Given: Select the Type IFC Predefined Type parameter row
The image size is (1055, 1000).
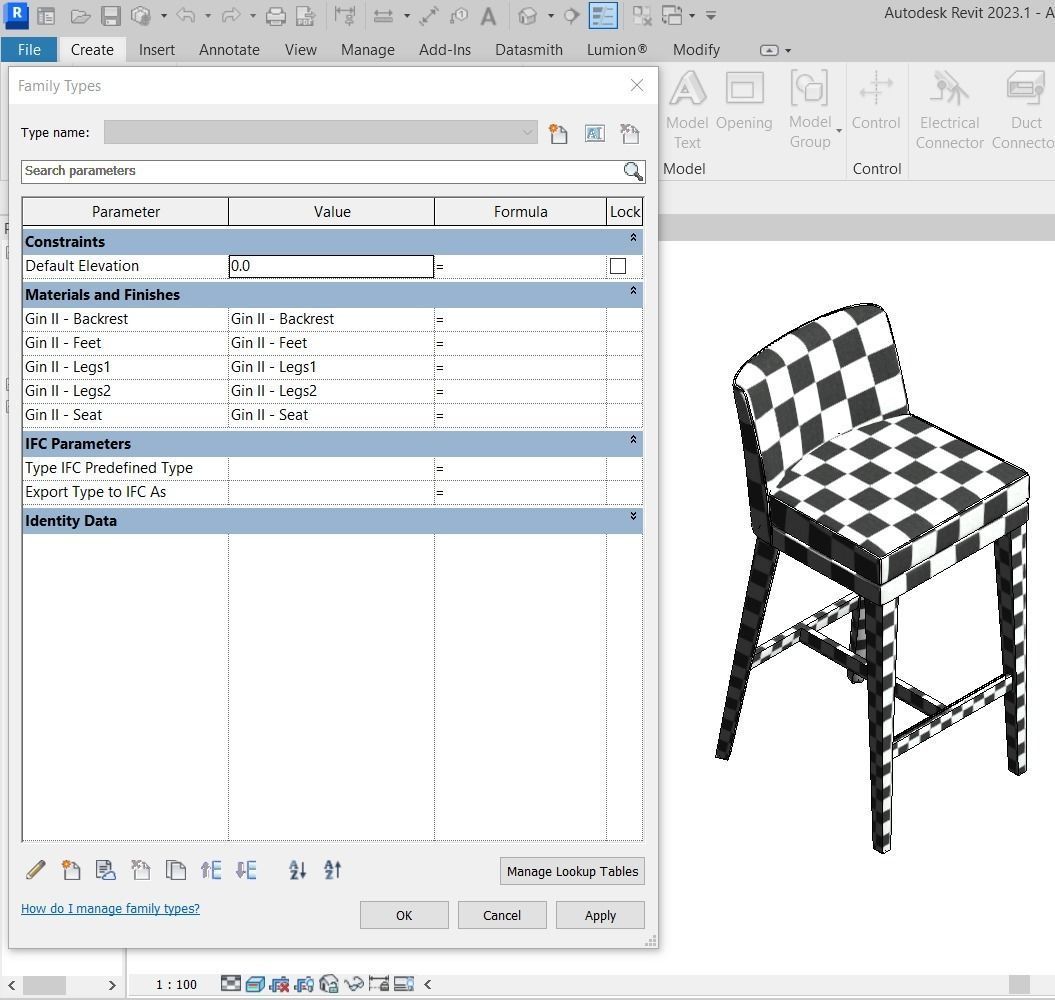Looking at the screenshot, I should pos(332,468).
